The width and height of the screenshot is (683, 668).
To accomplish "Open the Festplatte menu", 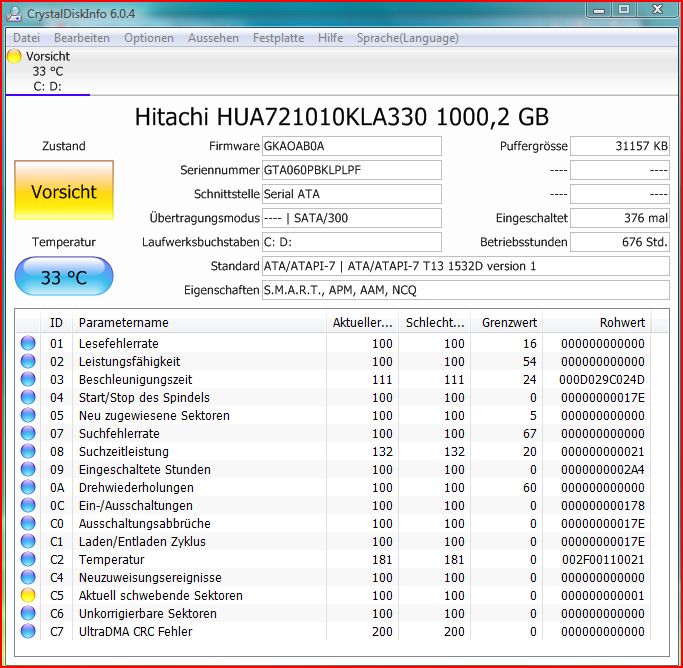I will point(278,38).
